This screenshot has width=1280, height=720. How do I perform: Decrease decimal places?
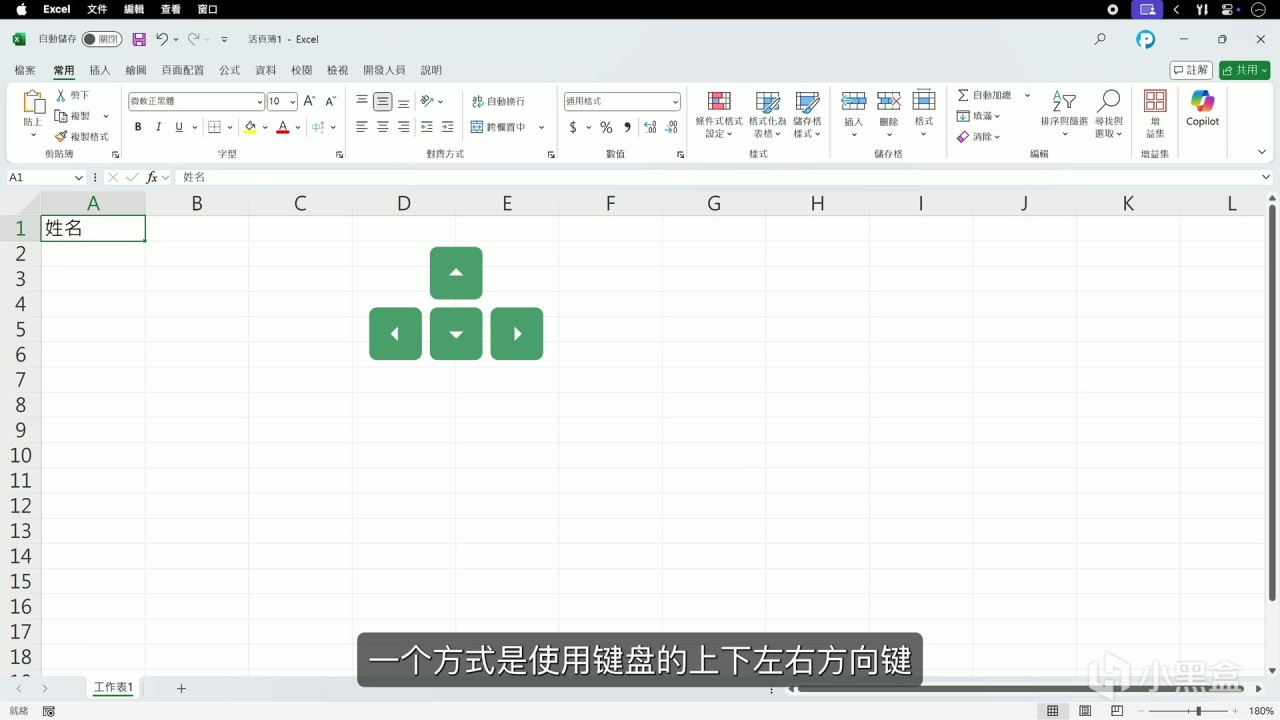click(x=670, y=127)
